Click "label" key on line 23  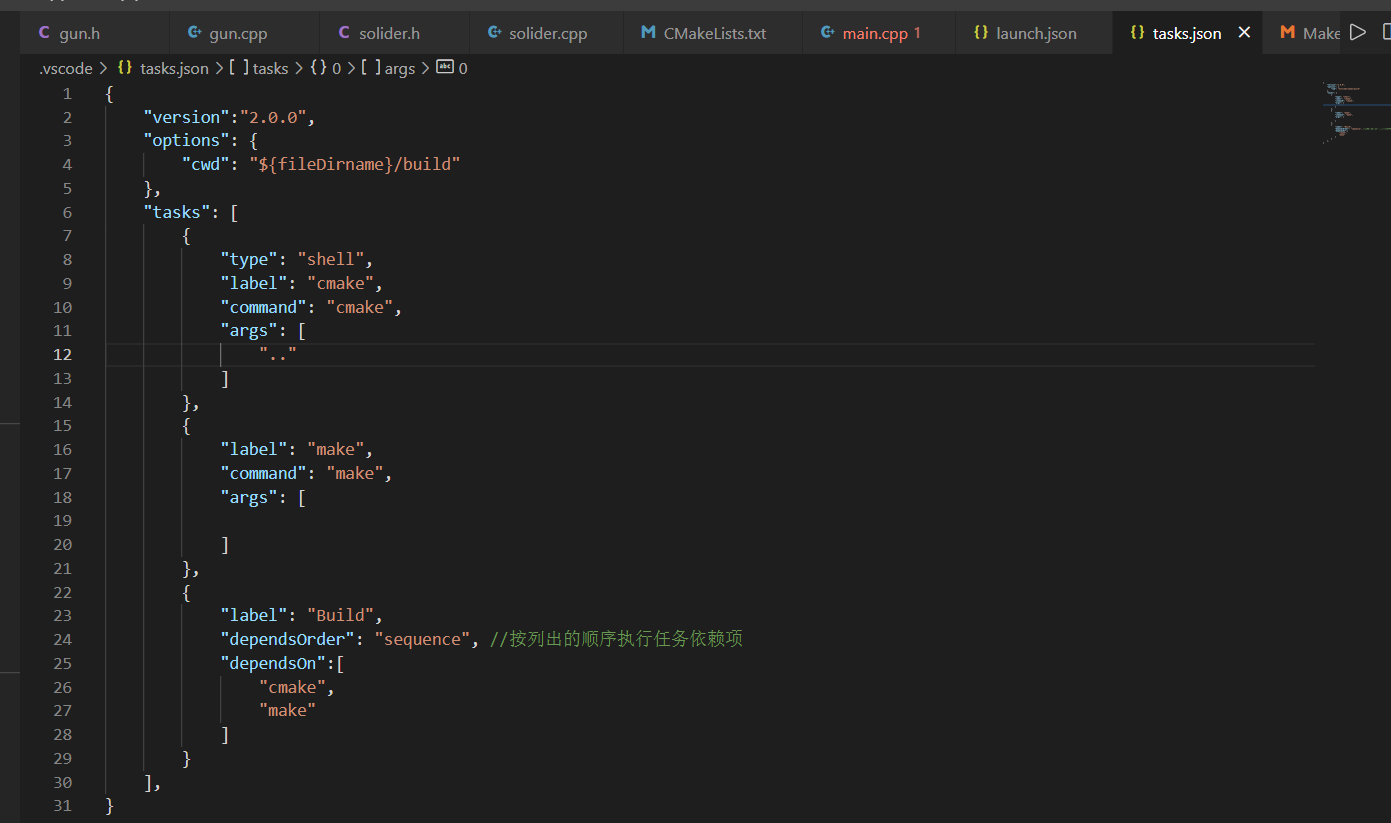pos(254,615)
